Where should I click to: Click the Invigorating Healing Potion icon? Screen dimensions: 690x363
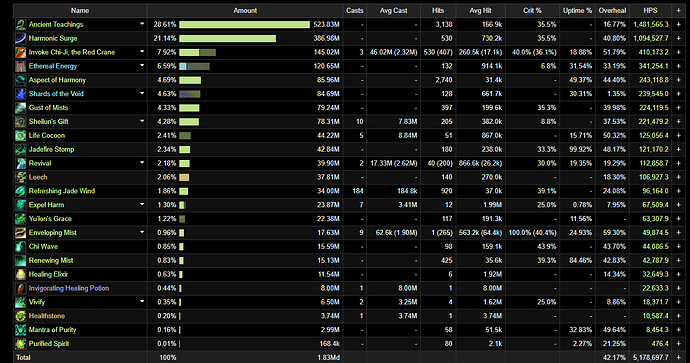pyautogui.click(x=21, y=288)
